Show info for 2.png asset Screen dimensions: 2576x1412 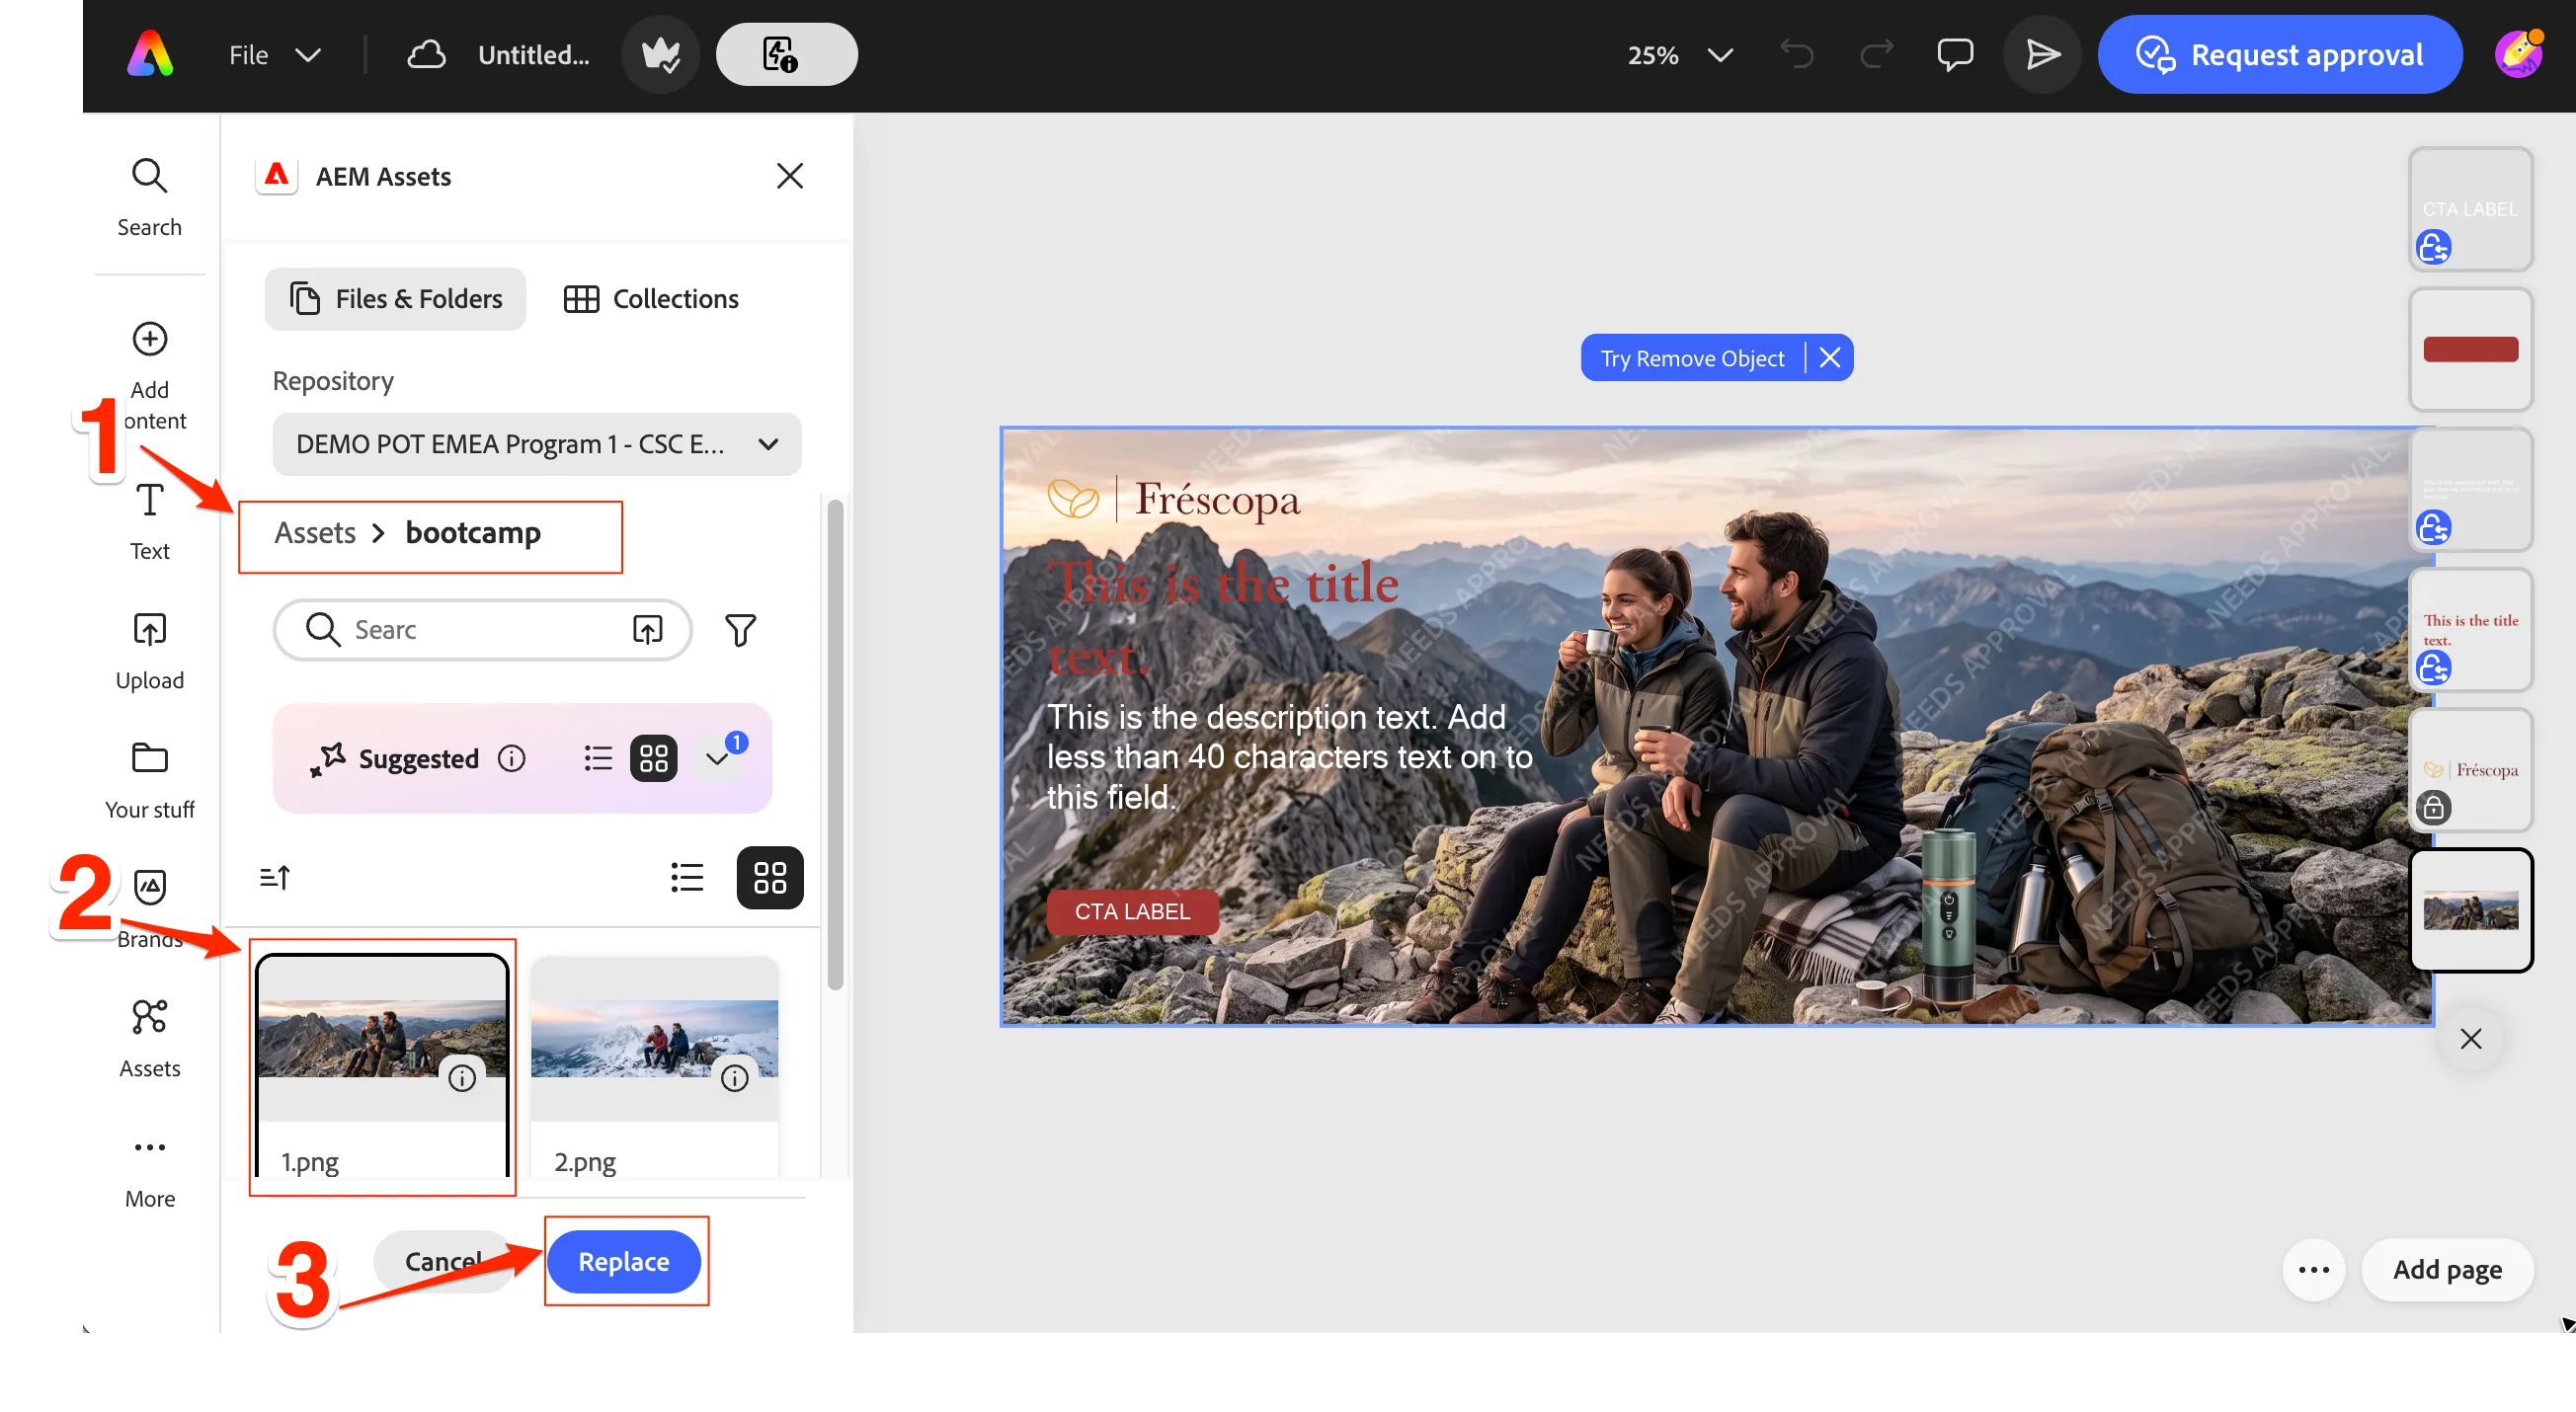click(x=734, y=1077)
